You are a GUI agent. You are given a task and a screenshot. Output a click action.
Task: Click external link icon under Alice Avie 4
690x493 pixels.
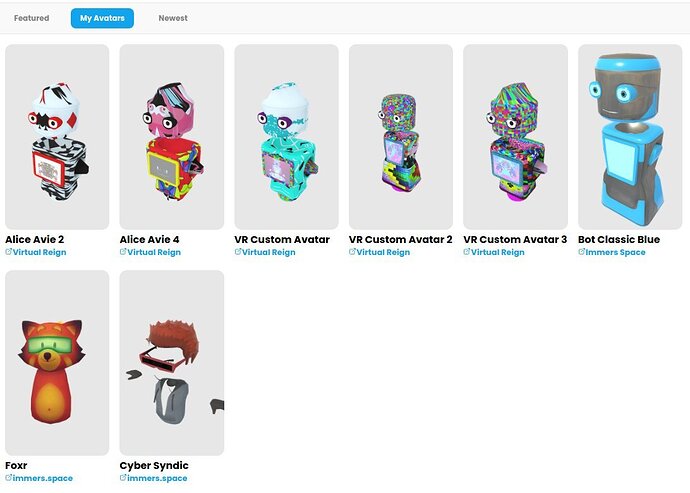pos(123,252)
